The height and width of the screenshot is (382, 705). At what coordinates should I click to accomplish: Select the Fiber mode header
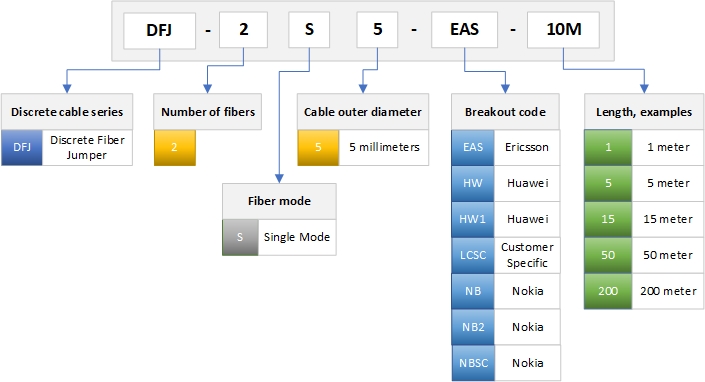tap(279, 201)
